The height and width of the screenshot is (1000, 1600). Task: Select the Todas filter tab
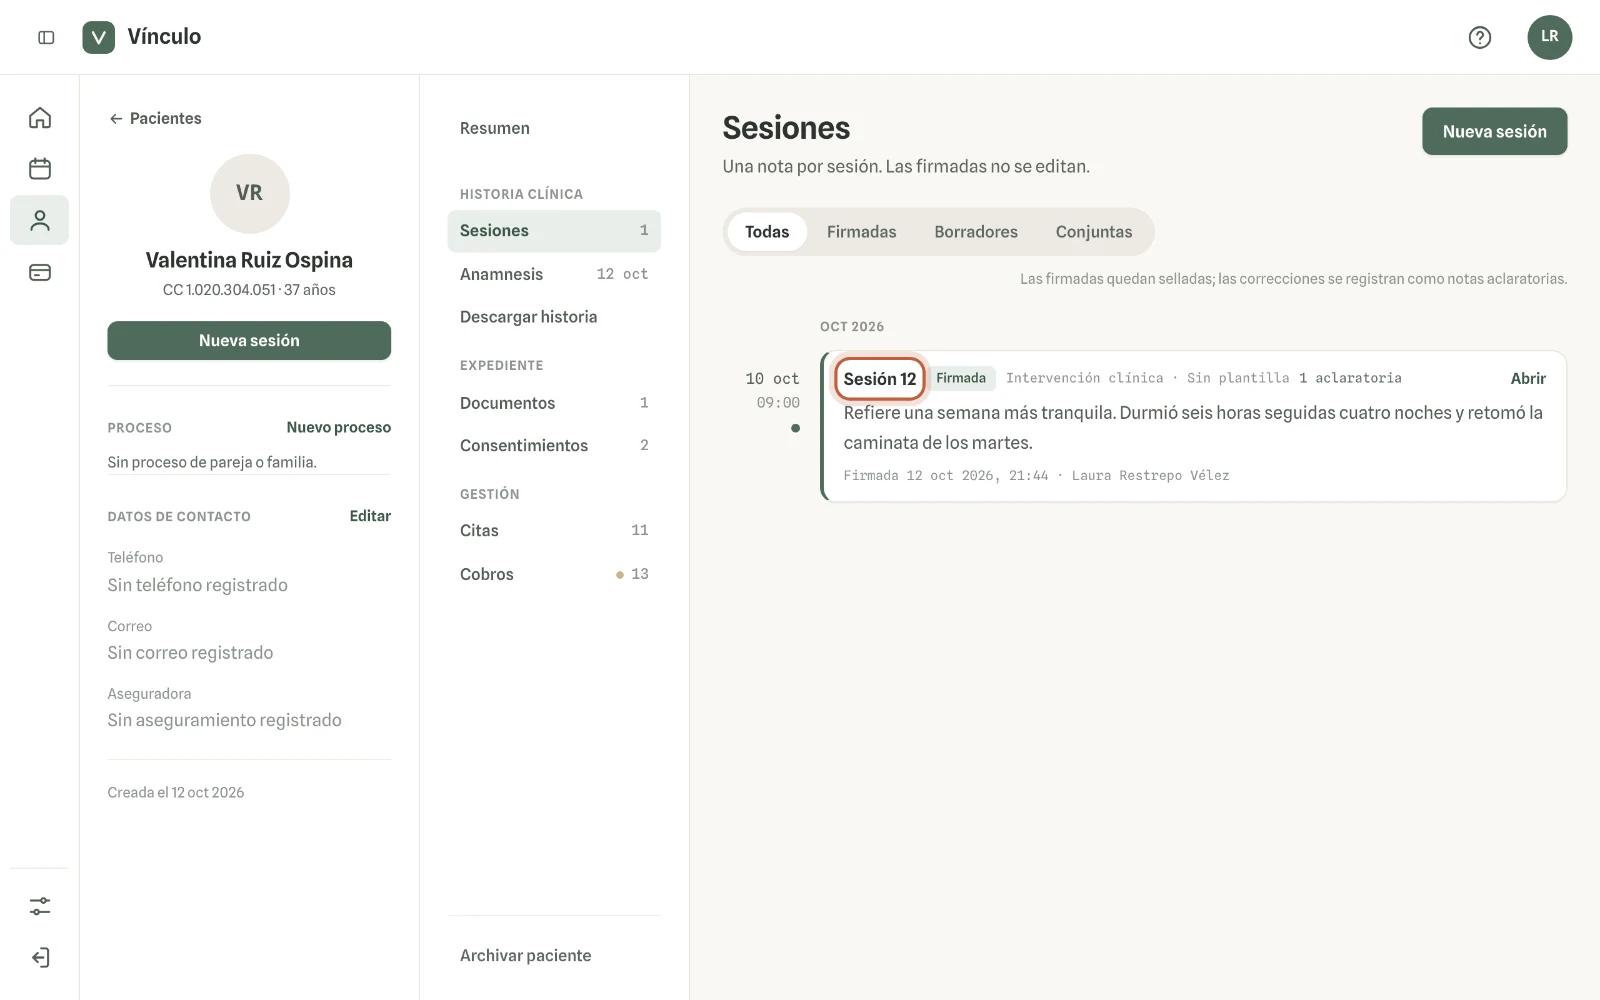point(767,232)
